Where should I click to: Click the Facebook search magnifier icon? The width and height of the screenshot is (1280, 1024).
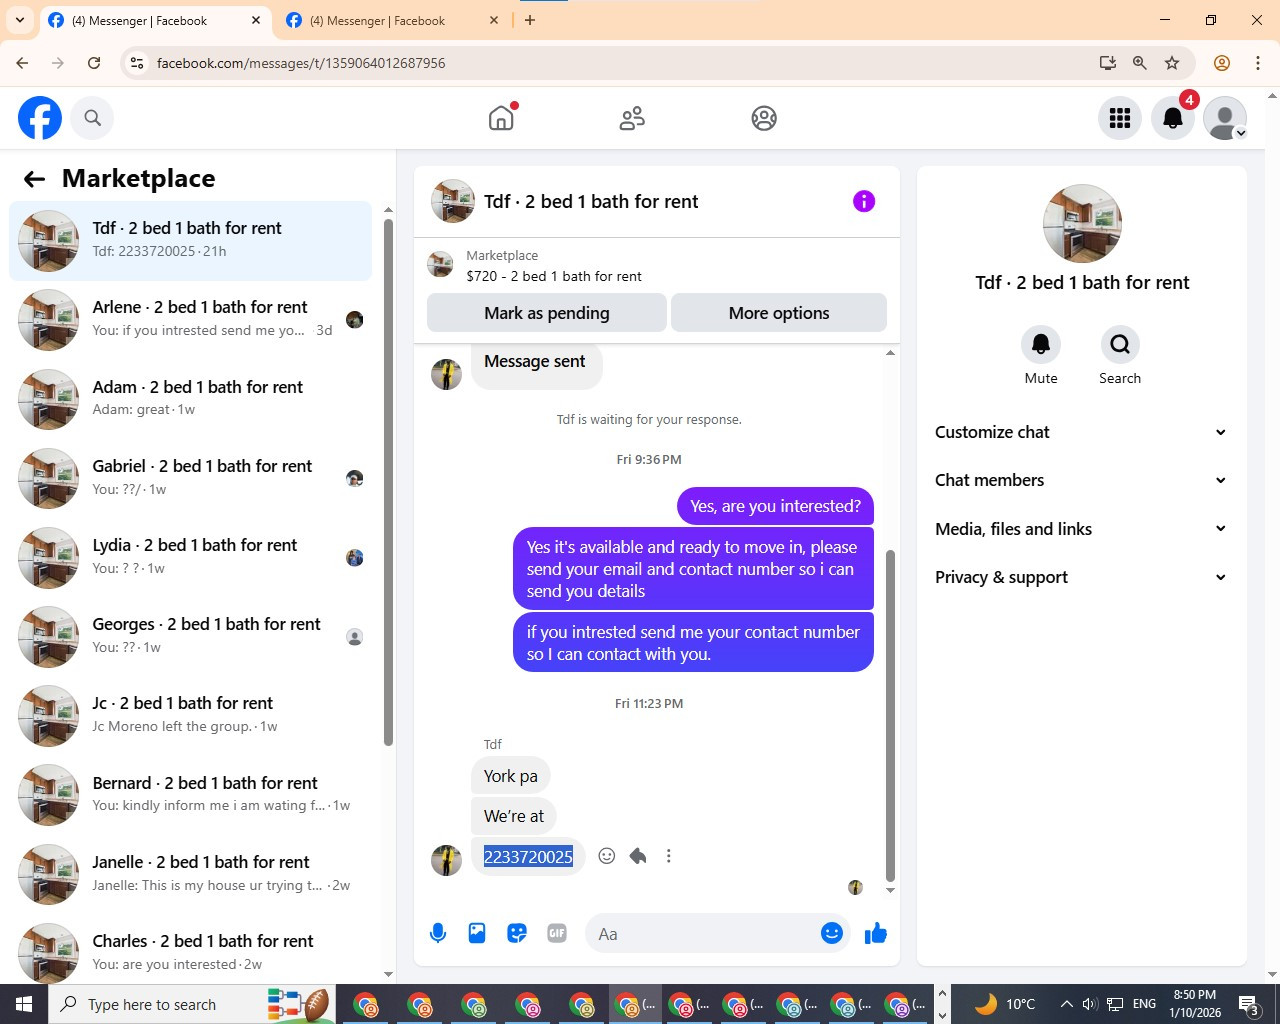[x=93, y=118]
